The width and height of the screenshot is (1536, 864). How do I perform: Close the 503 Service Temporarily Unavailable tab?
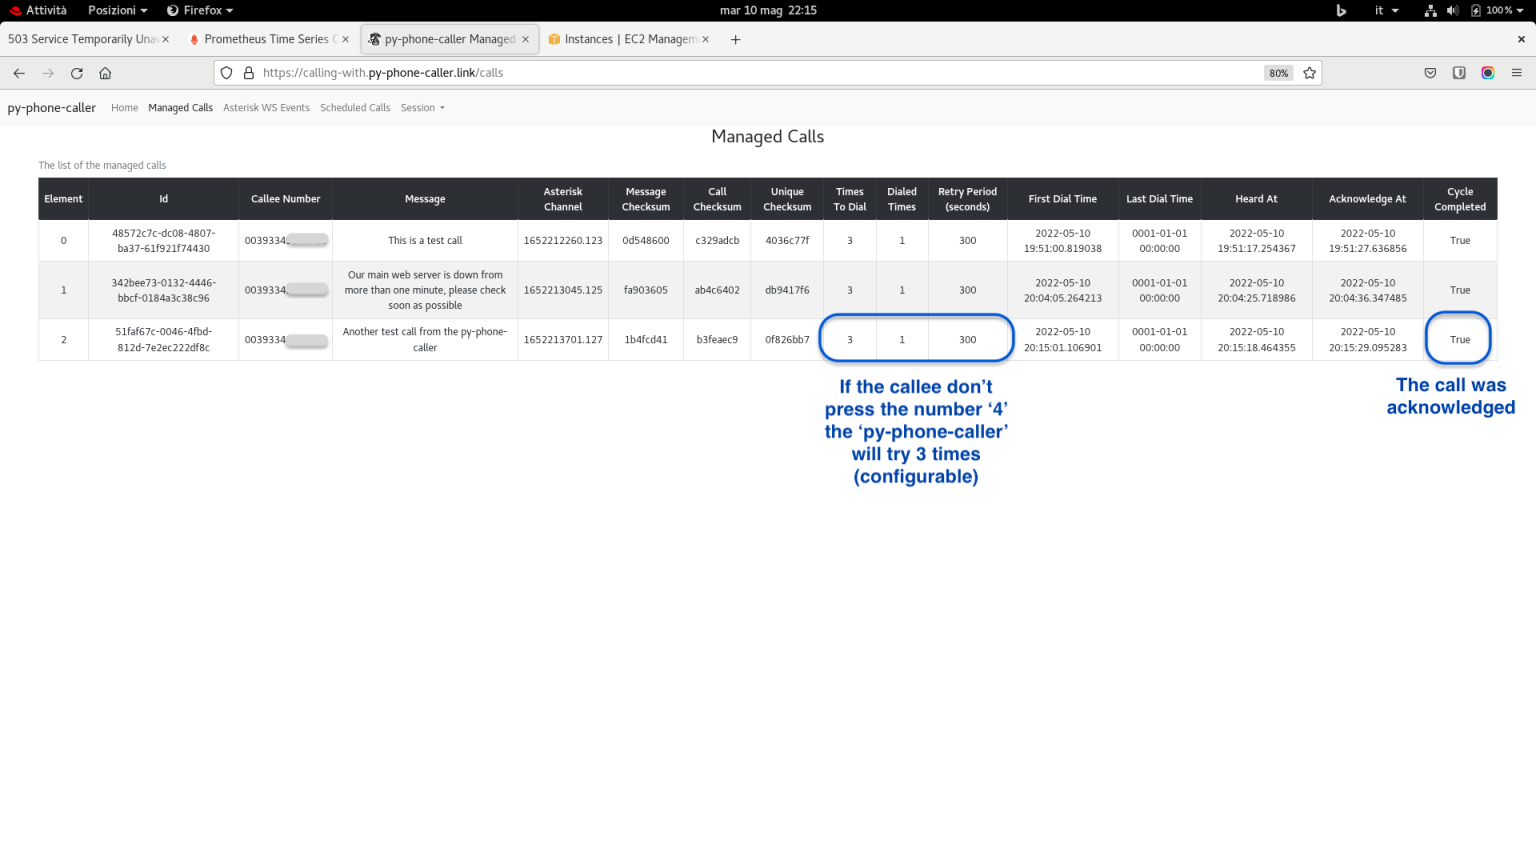tap(165, 39)
